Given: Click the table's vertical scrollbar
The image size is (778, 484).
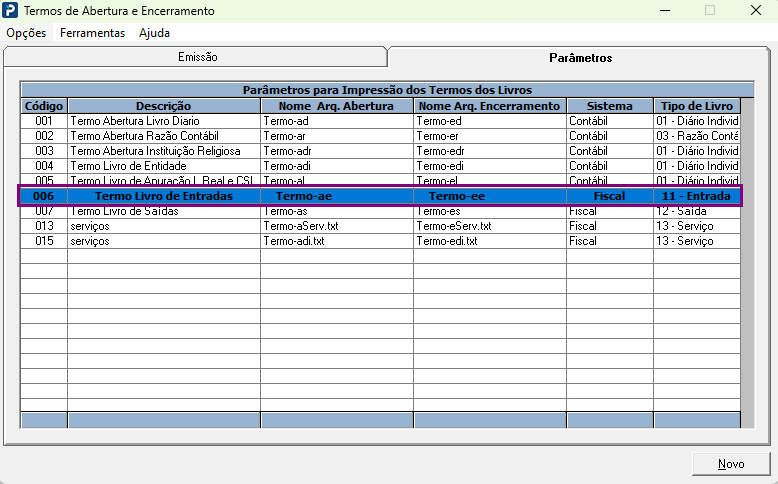Looking at the screenshot, I should click(747, 263).
